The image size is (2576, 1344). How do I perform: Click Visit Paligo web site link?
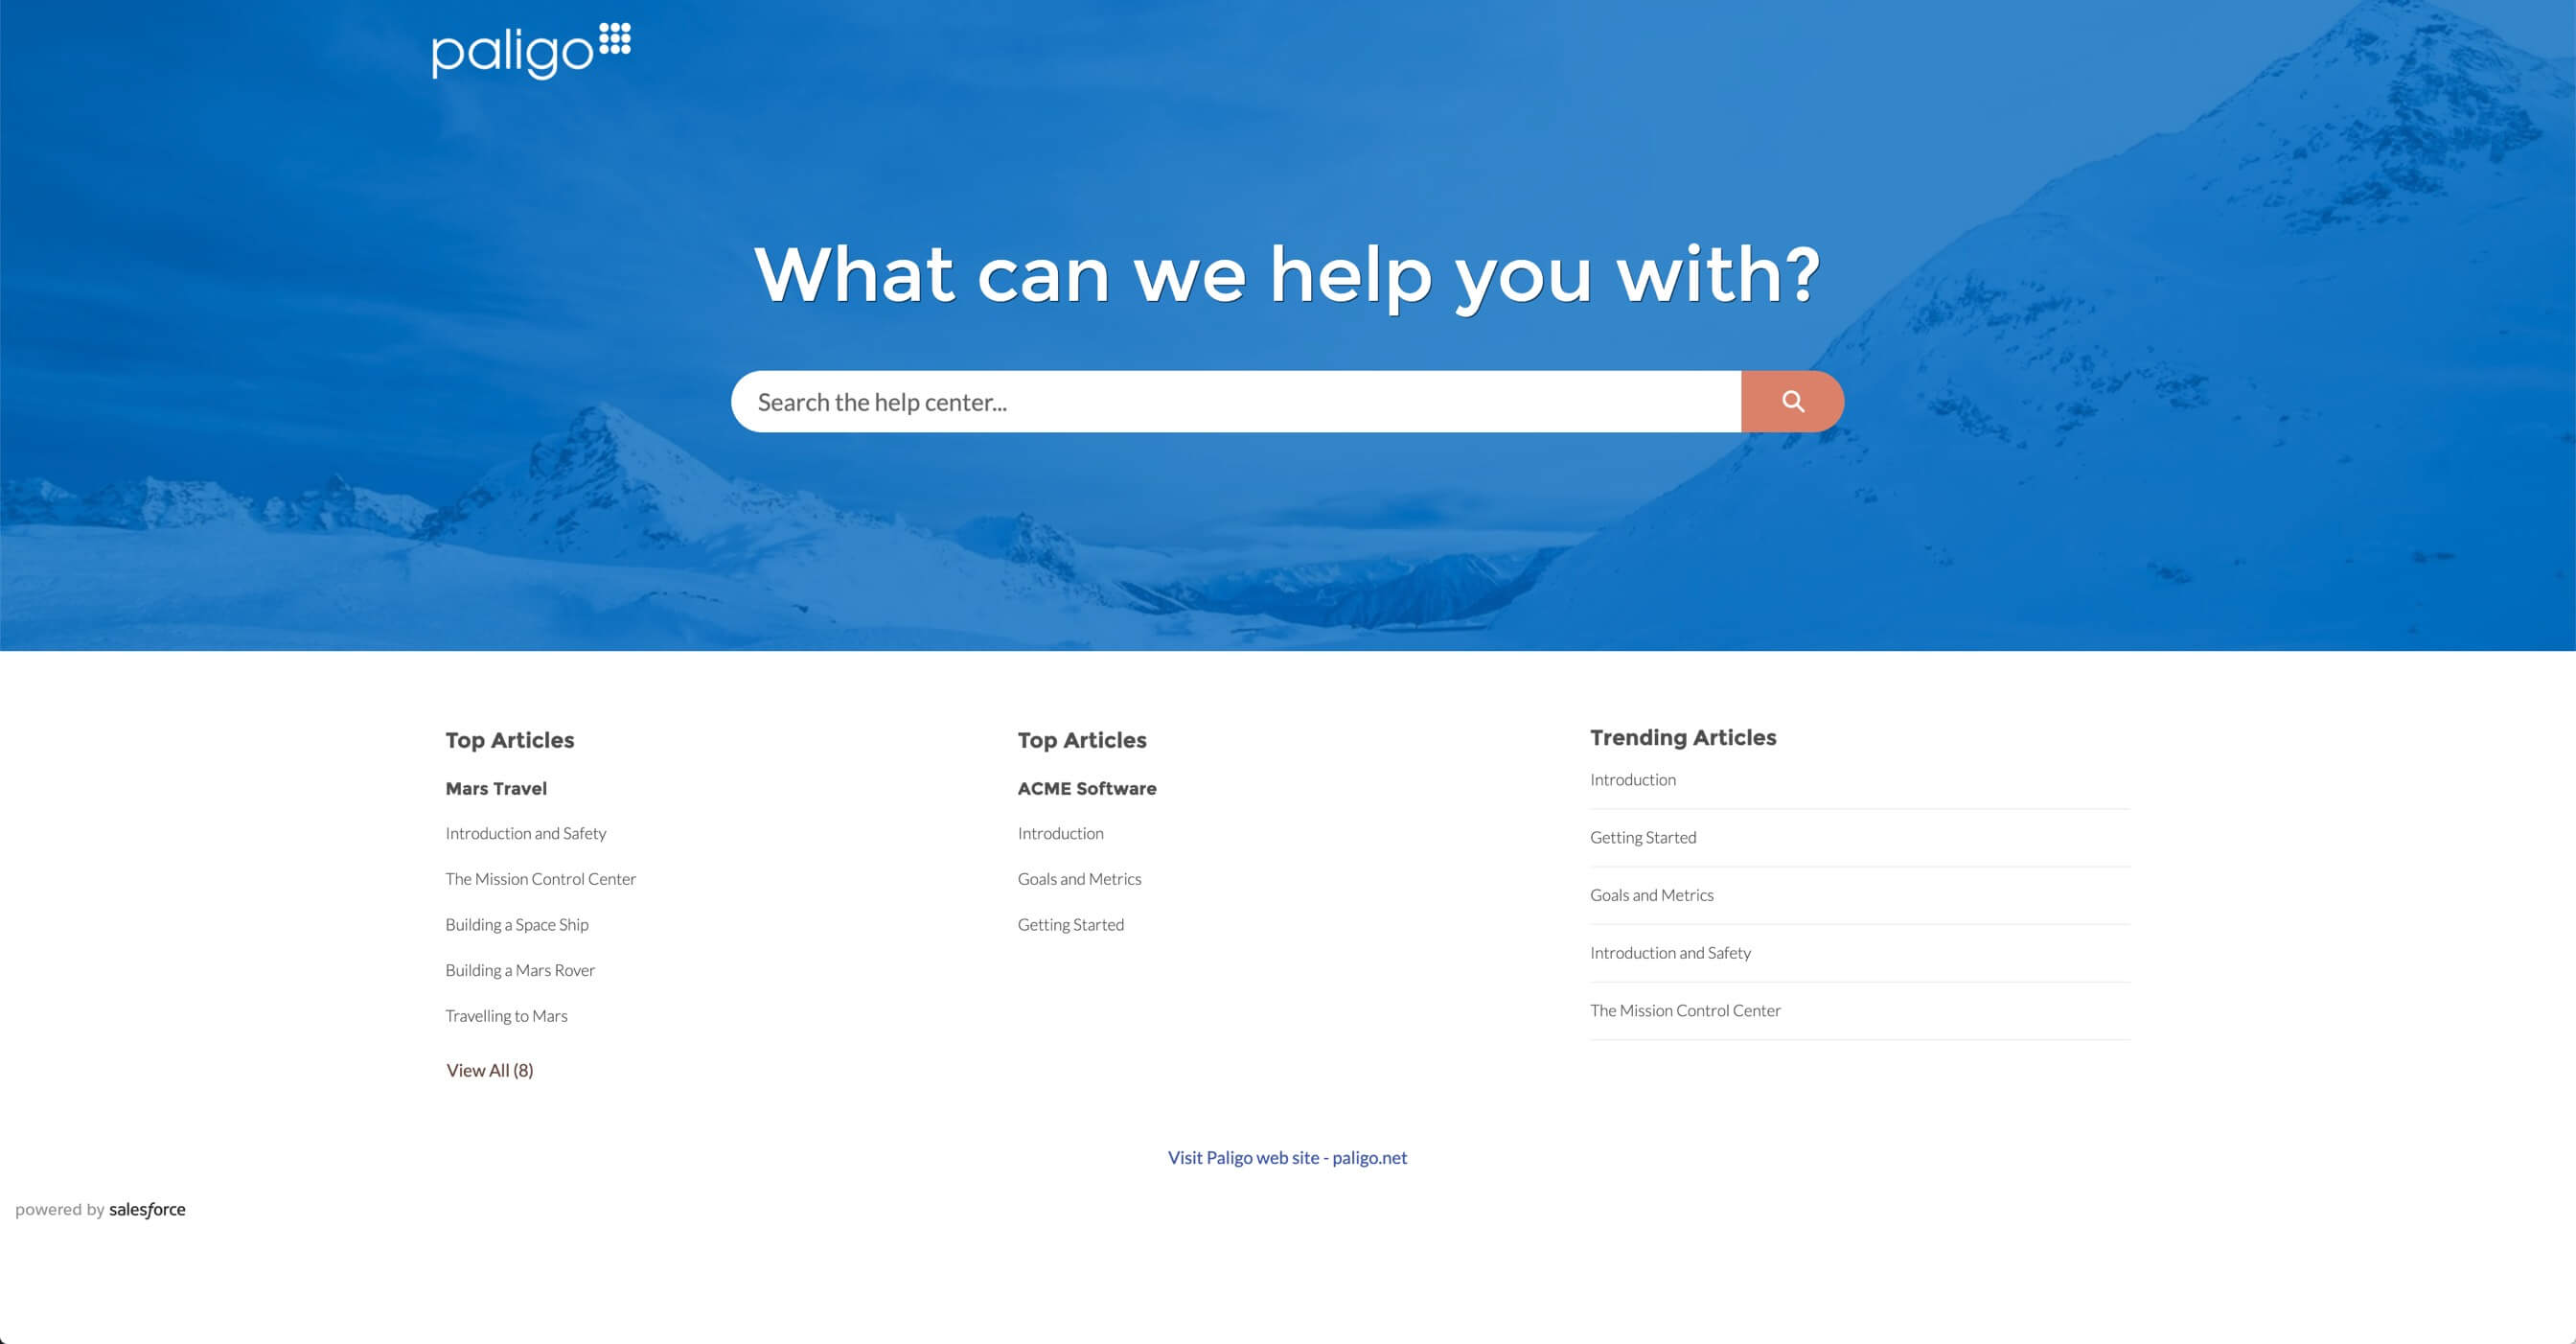(x=1288, y=1157)
